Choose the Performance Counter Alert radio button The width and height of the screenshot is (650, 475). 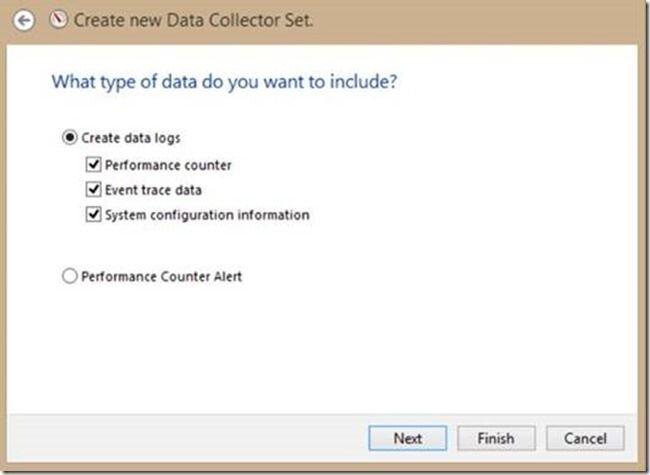[x=70, y=276]
